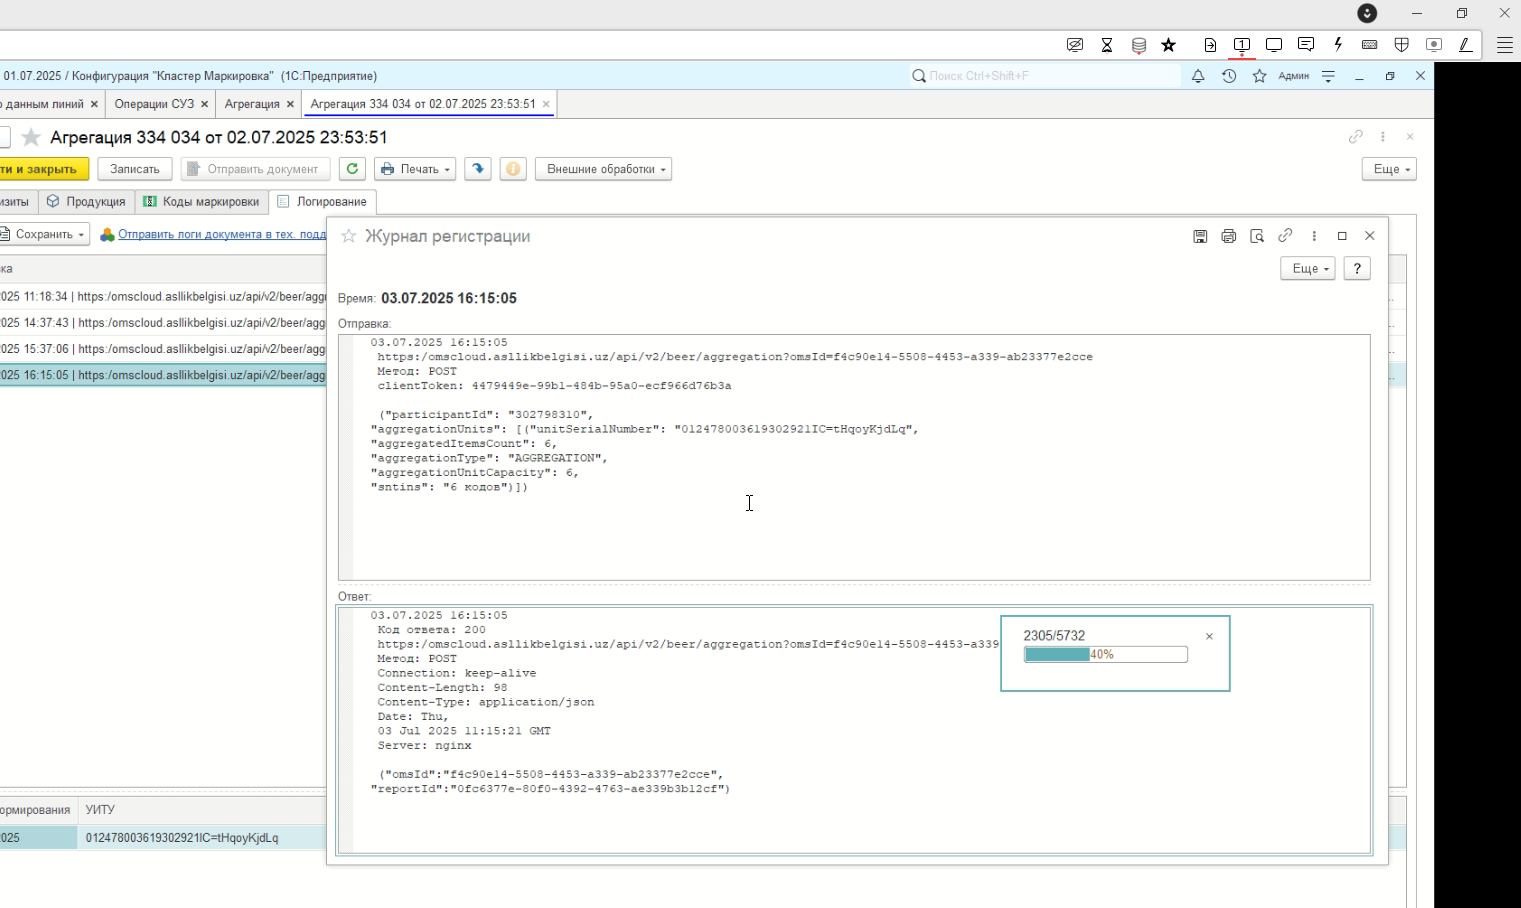Click Отправить логи документа в тех. поддержку link
The width and height of the screenshot is (1521, 908).
(x=222, y=234)
